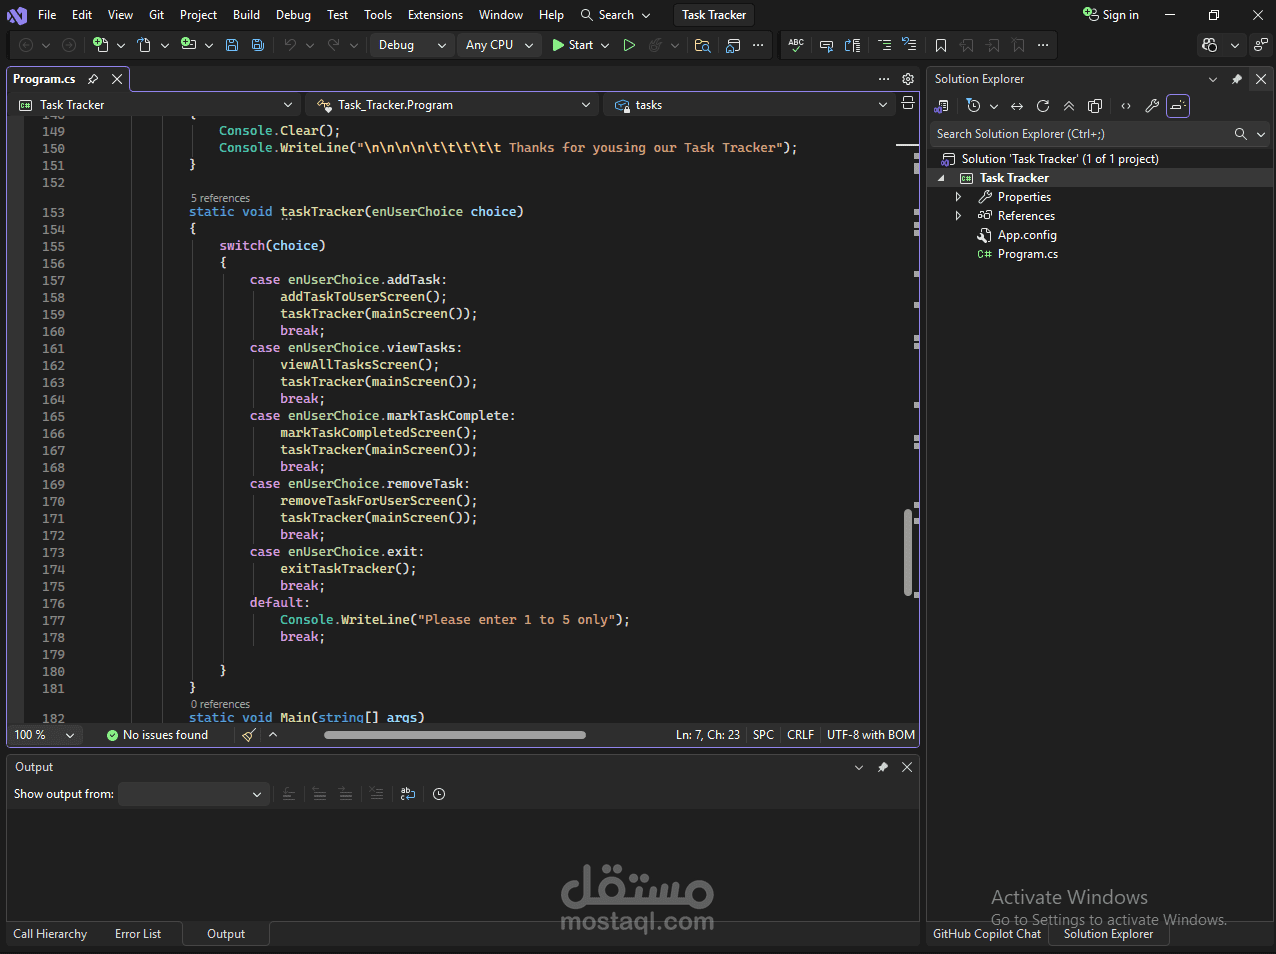Switch to the GitHub Copilot Chat tab
1276x954 pixels.
(x=987, y=934)
